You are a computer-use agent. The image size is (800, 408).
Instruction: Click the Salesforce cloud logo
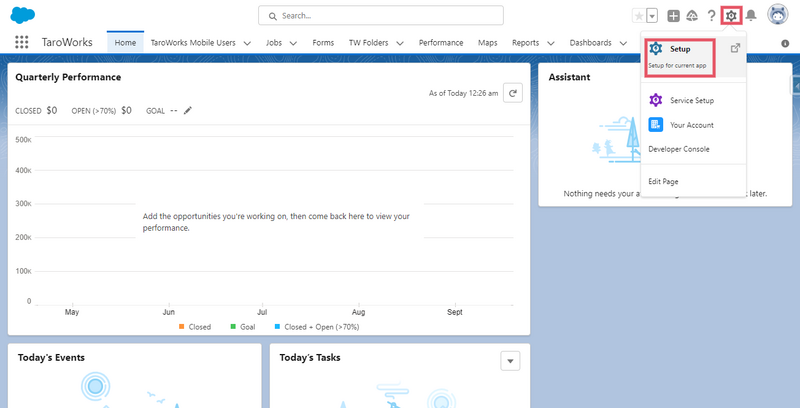click(22, 15)
